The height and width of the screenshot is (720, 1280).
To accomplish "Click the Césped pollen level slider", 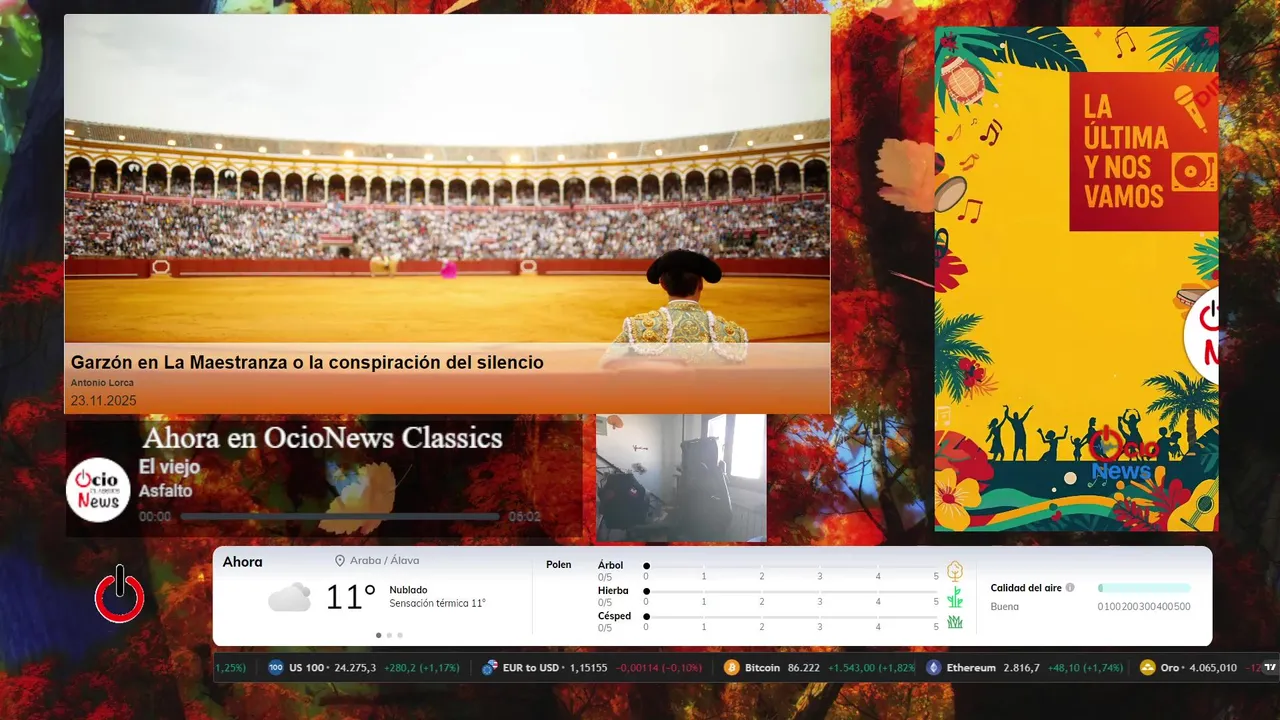I will tap(791, 617).
